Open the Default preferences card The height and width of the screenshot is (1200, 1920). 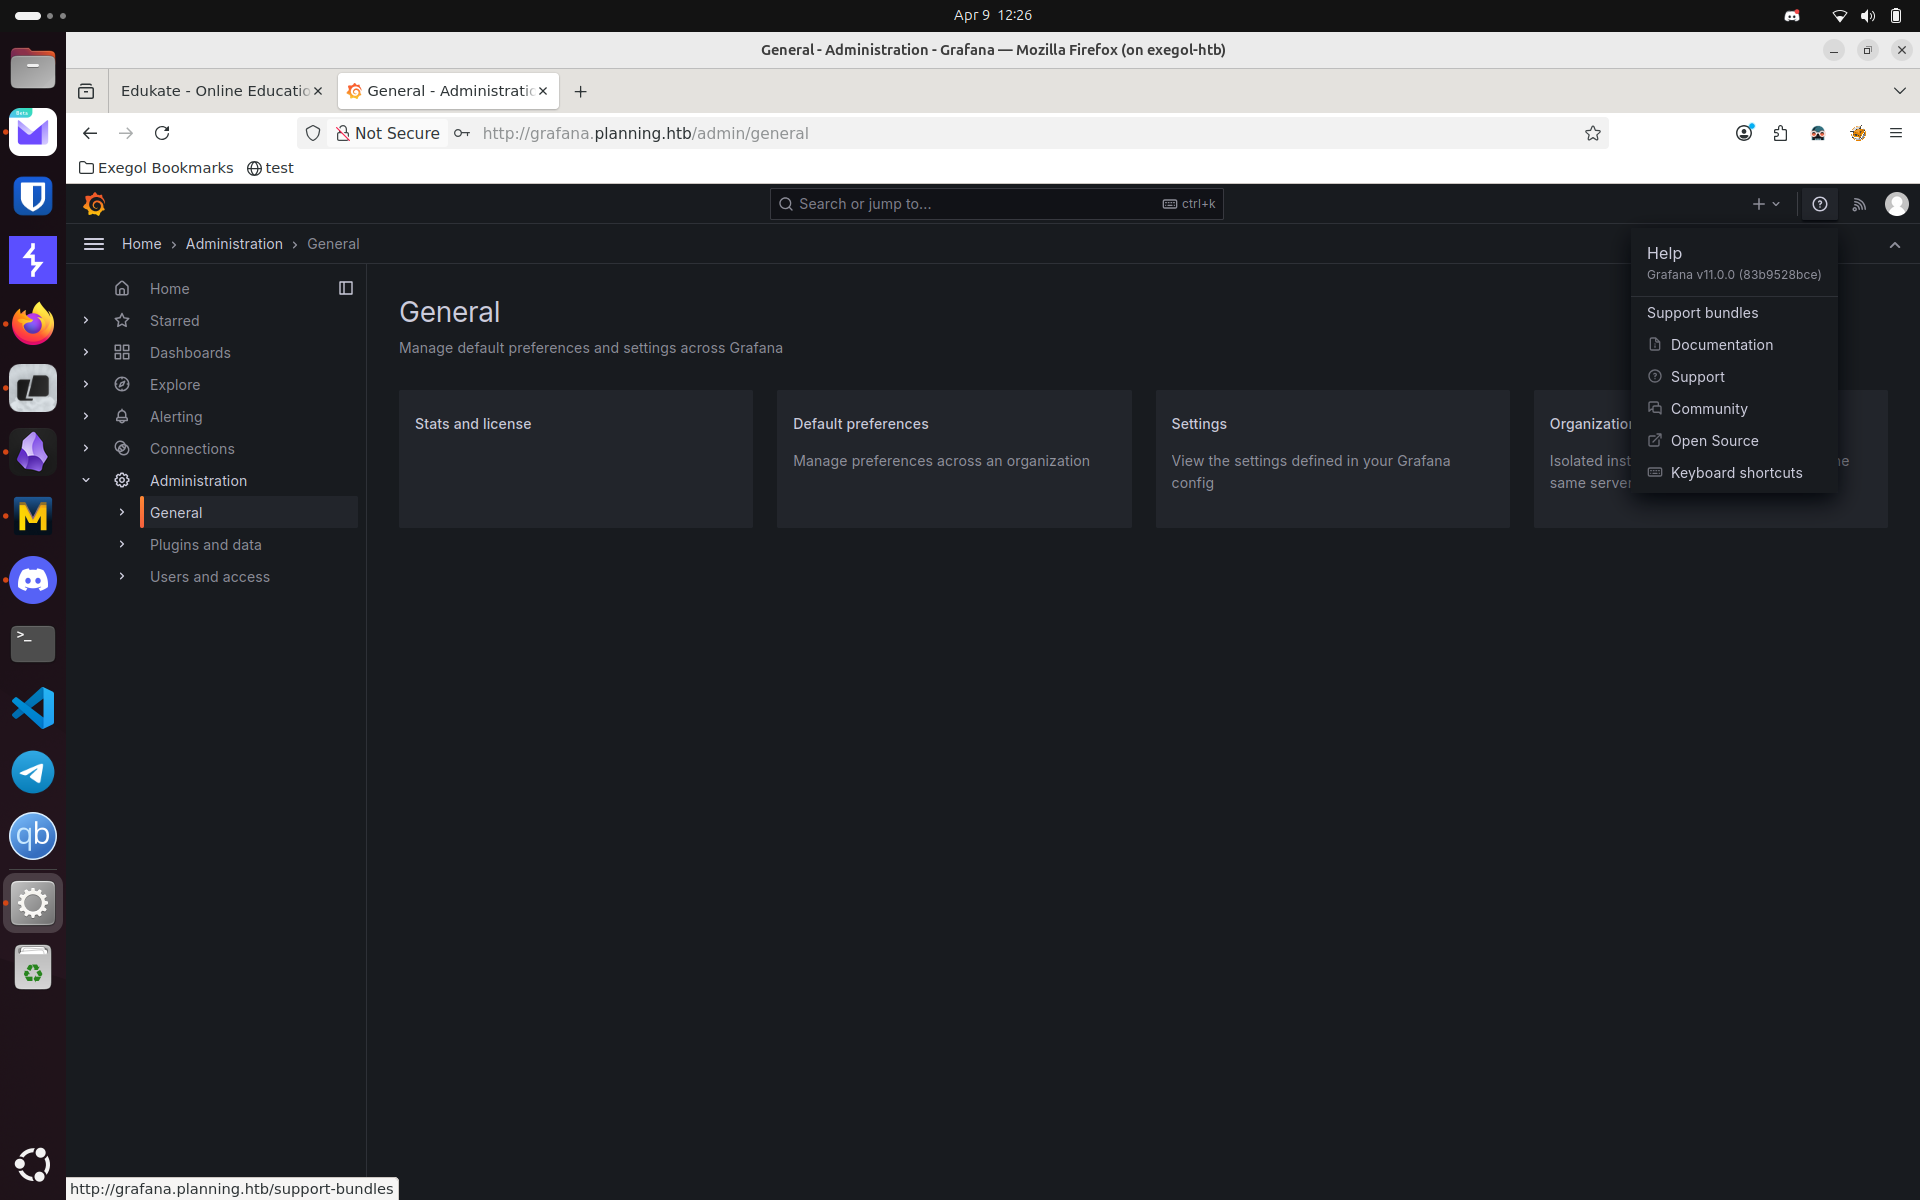tap(953, 459)
